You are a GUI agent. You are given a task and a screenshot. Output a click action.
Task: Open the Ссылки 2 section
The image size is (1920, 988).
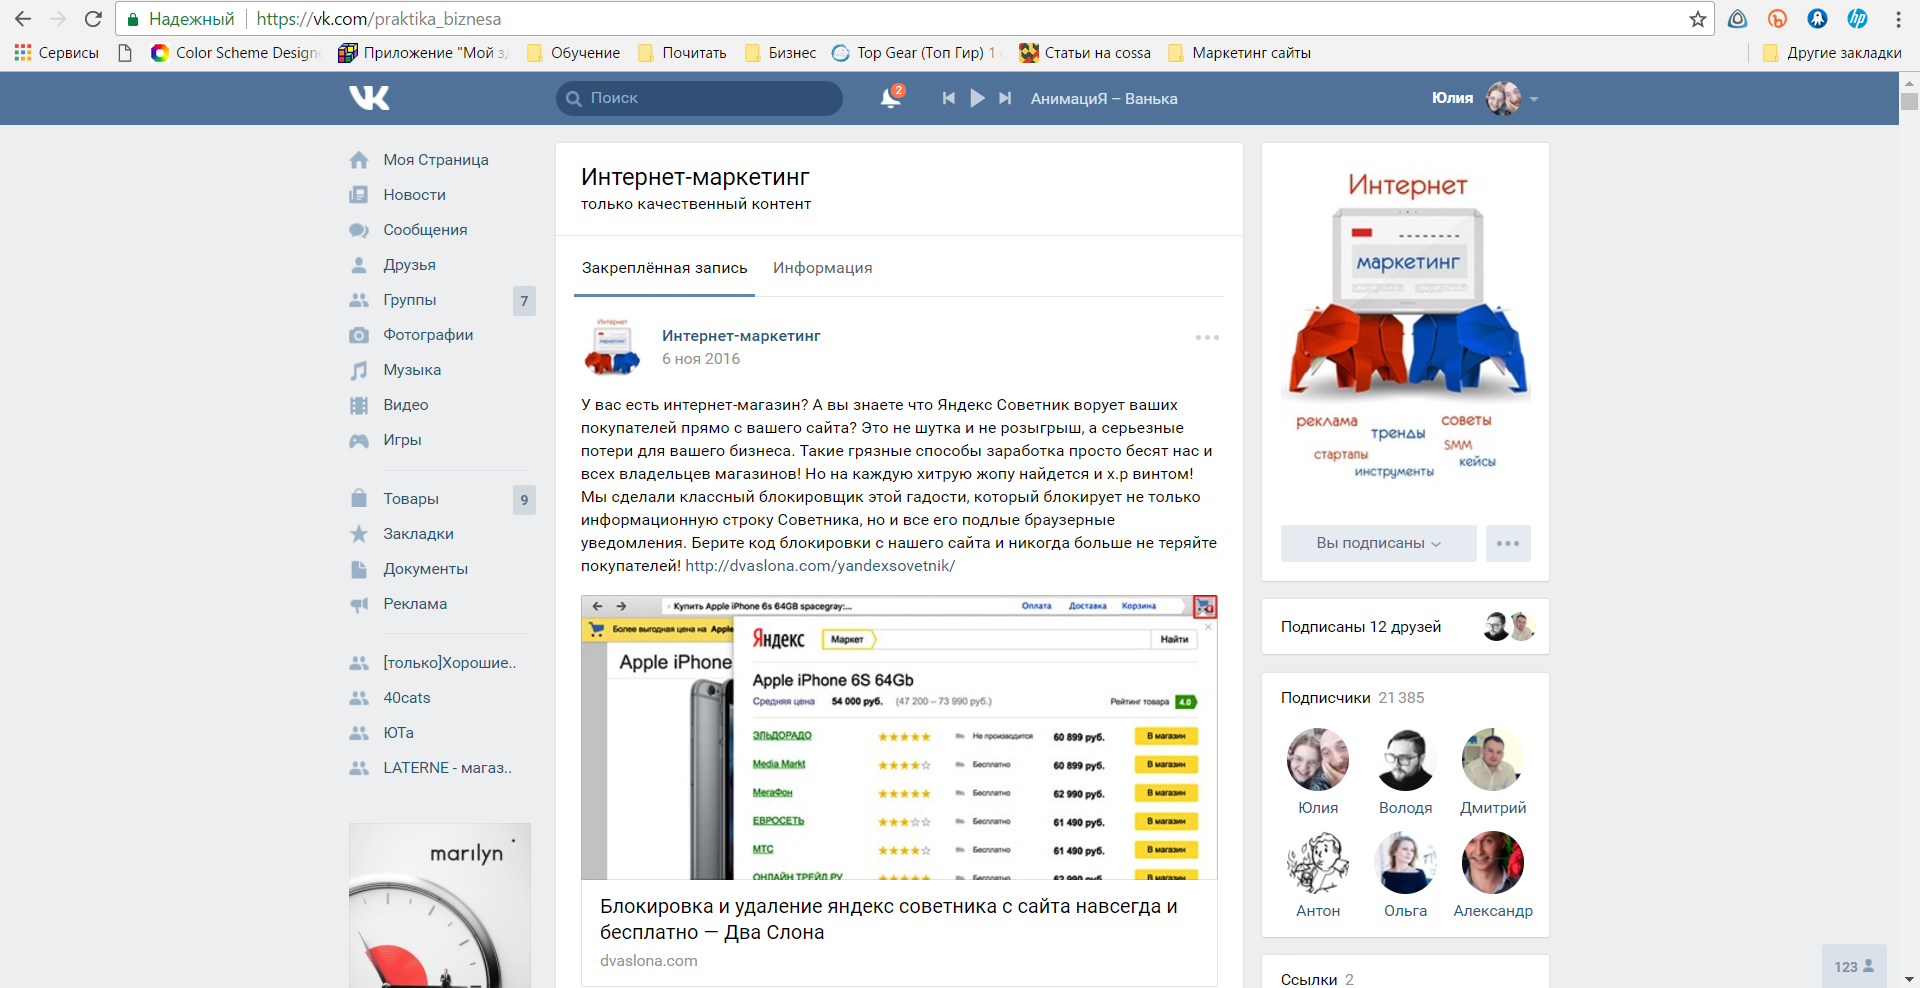[x=1317, y=979]
